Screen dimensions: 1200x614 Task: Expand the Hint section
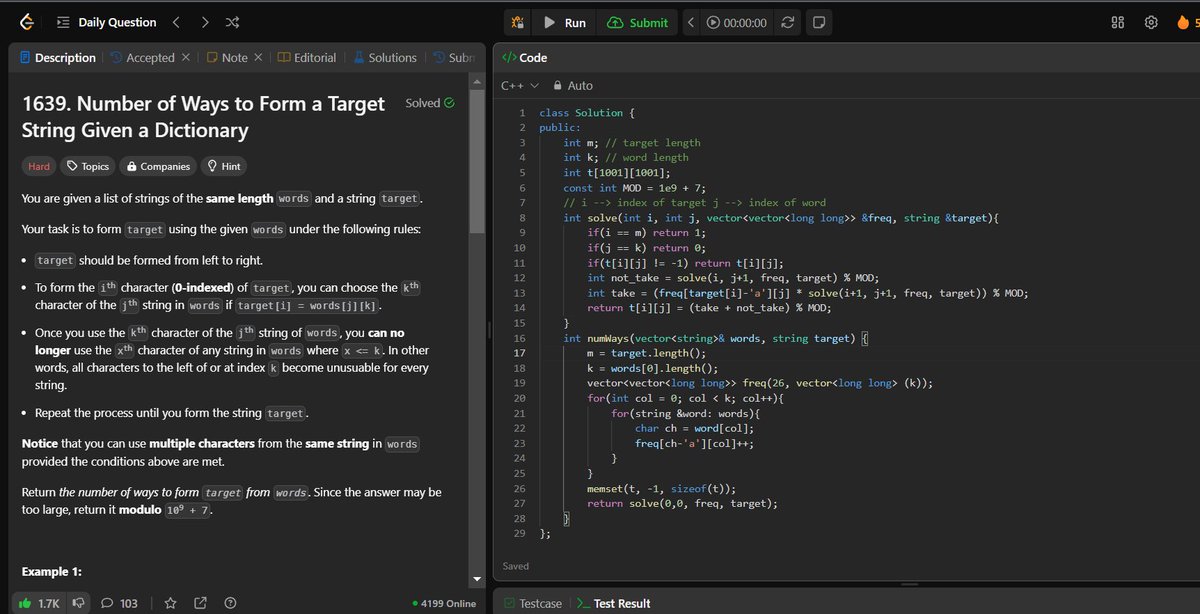click(x=224, y=165)
